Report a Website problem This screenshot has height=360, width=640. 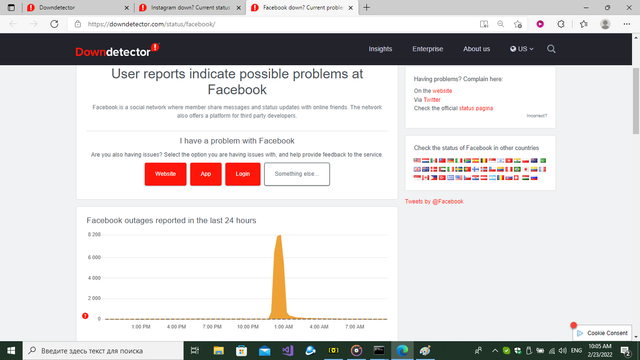click(x=165, y=174)
